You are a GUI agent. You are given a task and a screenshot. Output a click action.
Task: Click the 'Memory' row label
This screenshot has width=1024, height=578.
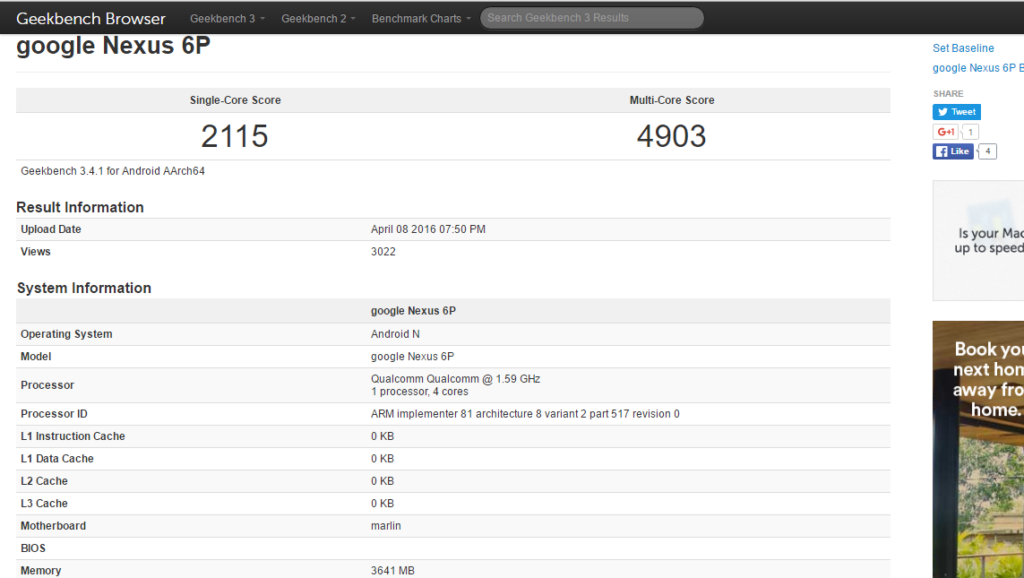pos(40,571)
